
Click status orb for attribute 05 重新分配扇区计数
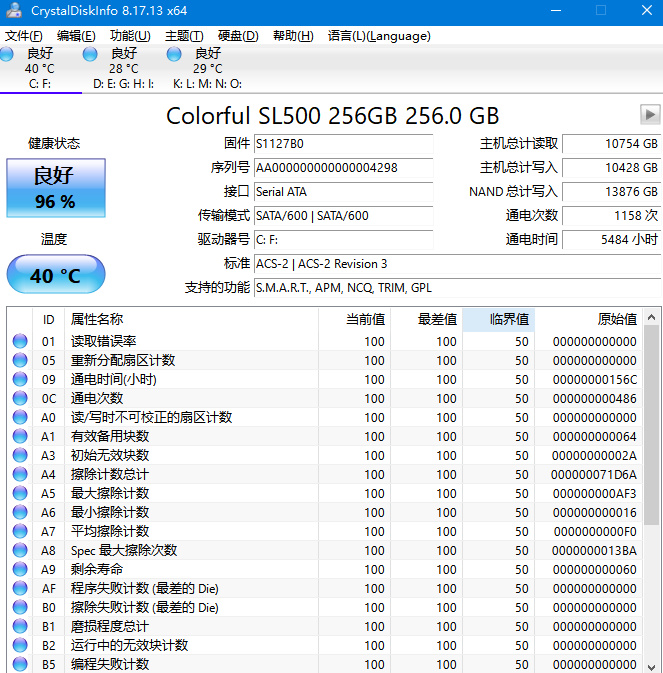point(20,360)
